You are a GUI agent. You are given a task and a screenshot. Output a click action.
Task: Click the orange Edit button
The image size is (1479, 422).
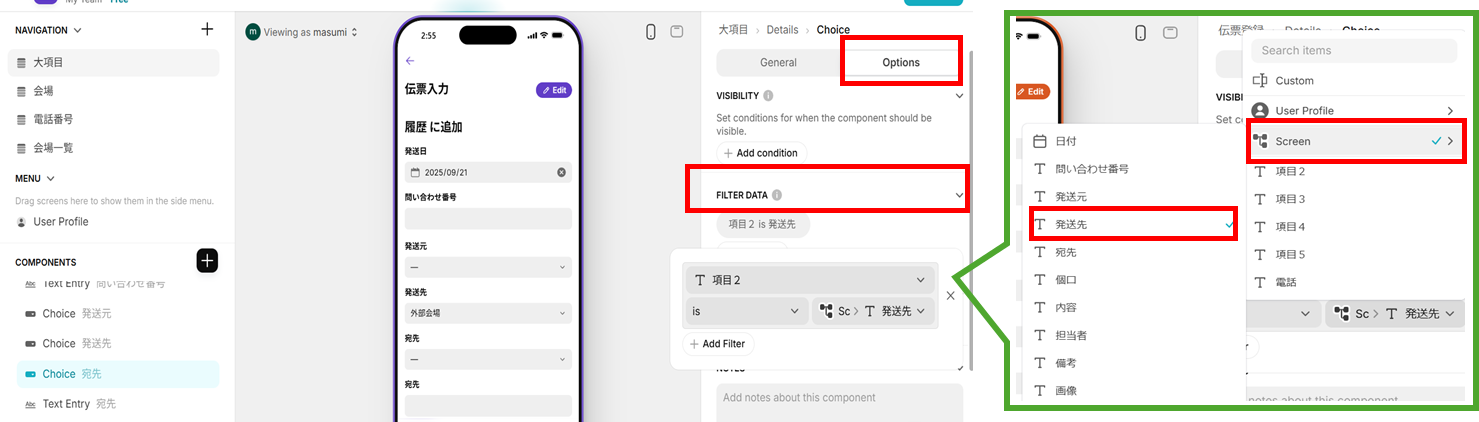1031,91
